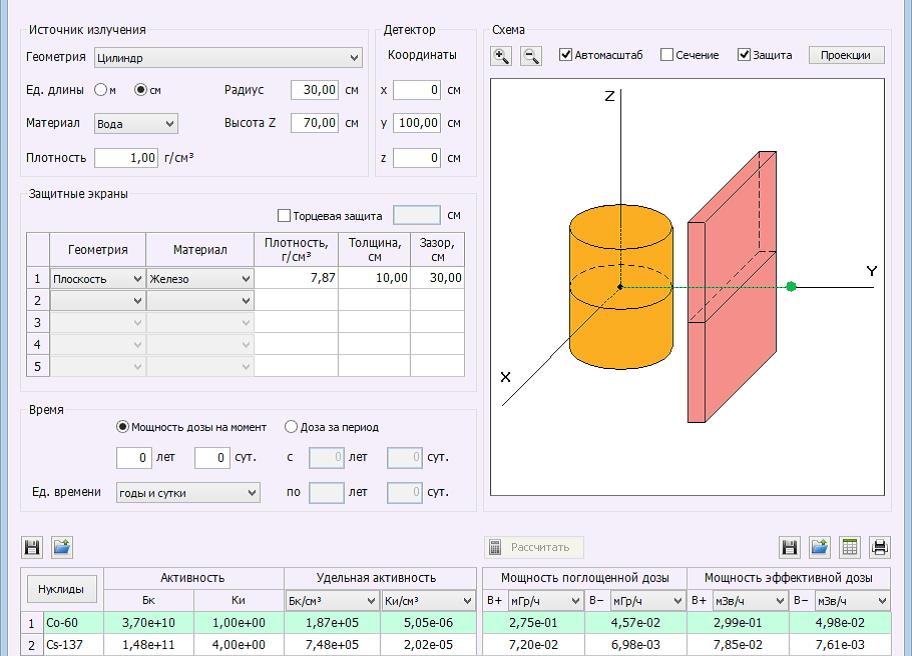The width and height of the screenshot is (912, 656).
Task: Open the Ед. времени годы и сутки dropdown
Action: 188,493
